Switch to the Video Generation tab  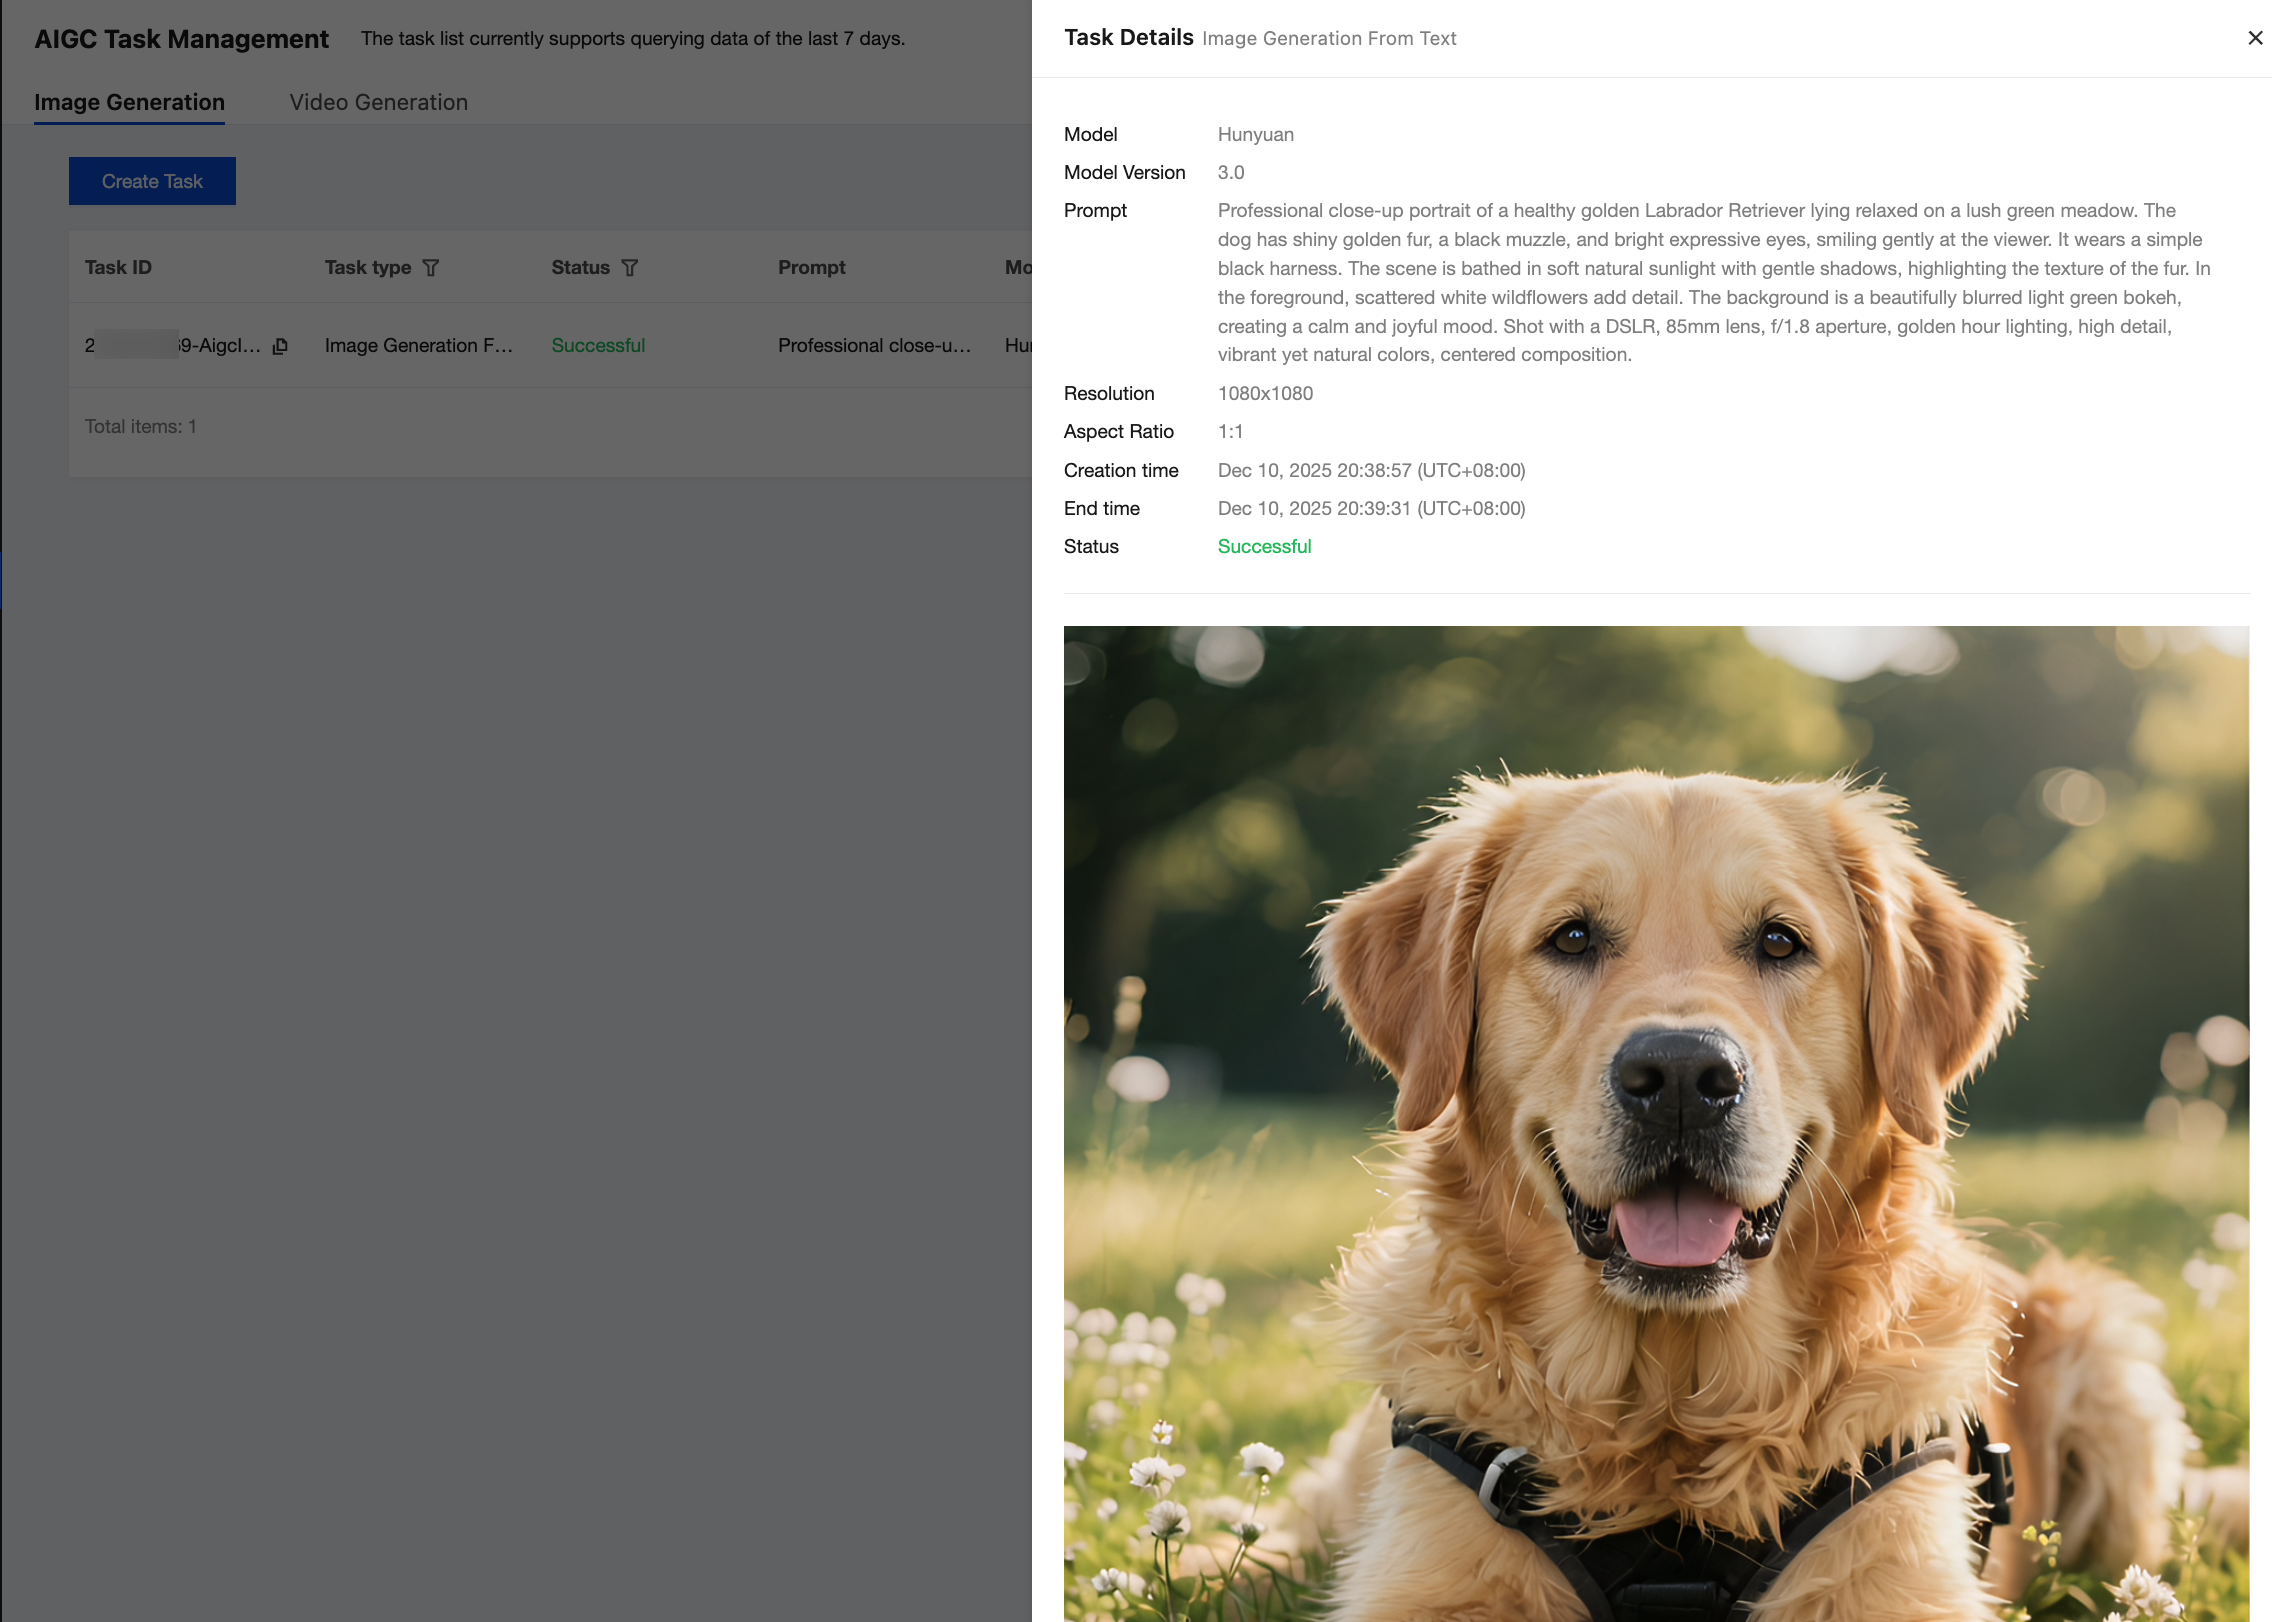pos(378,102)
